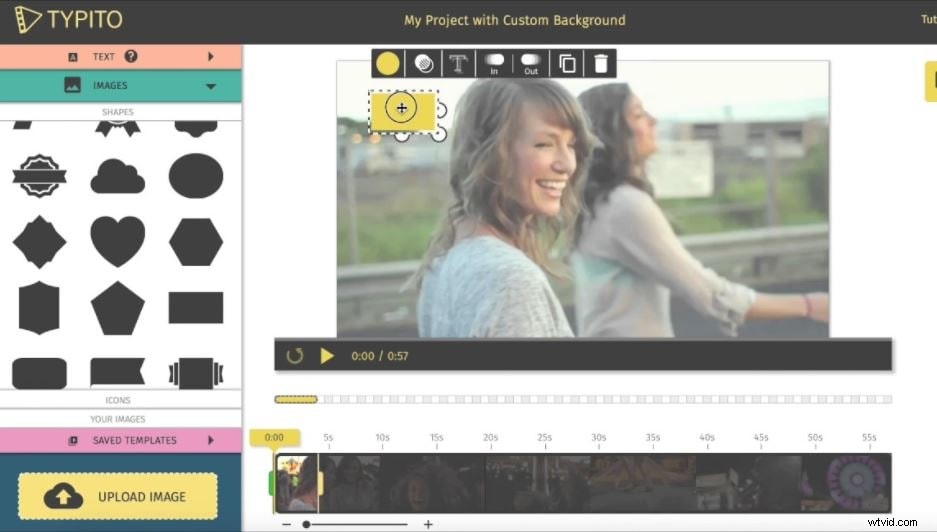
Task: Insert the heart shape
Action: coord(118,241)
